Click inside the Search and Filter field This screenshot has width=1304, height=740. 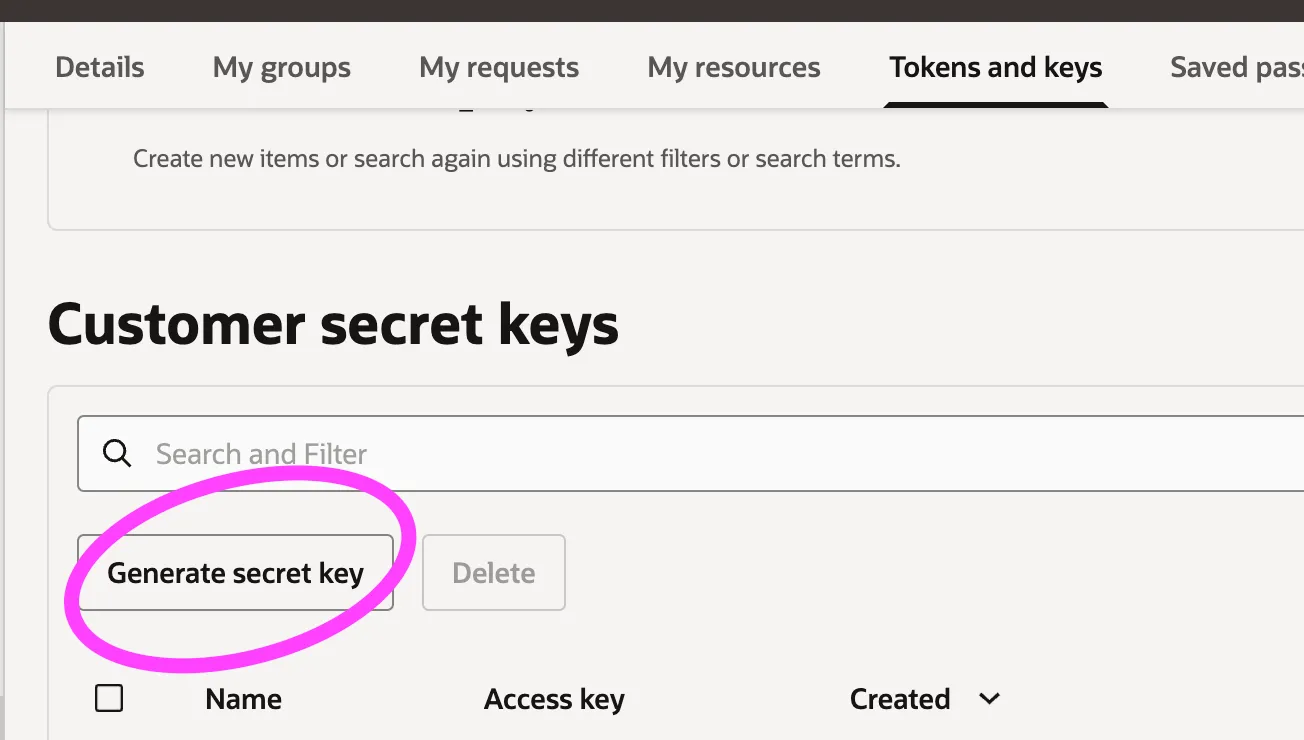click(400, 453)
